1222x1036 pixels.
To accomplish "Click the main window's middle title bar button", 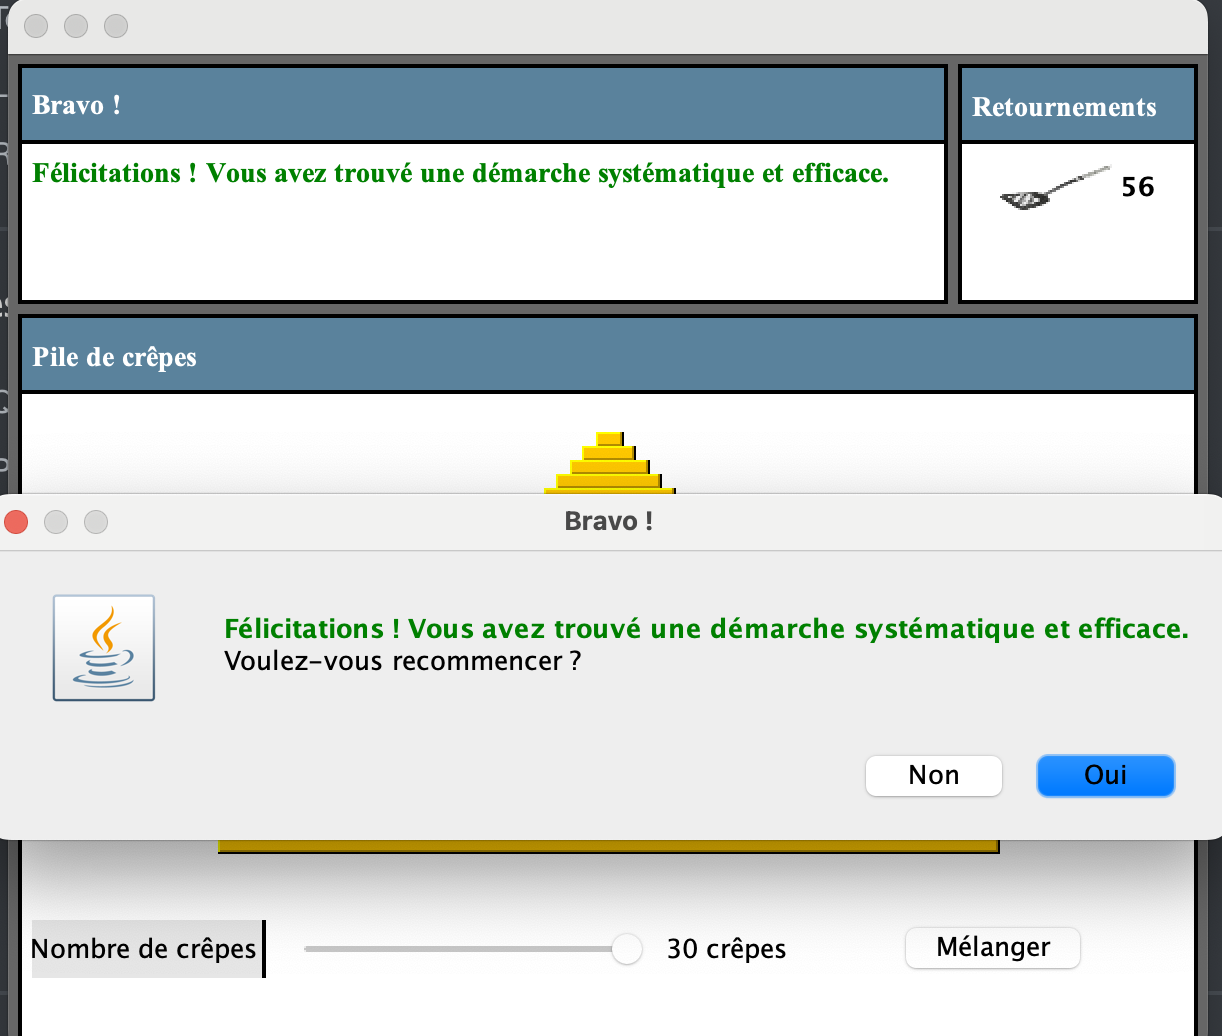I will coord(76,26).
